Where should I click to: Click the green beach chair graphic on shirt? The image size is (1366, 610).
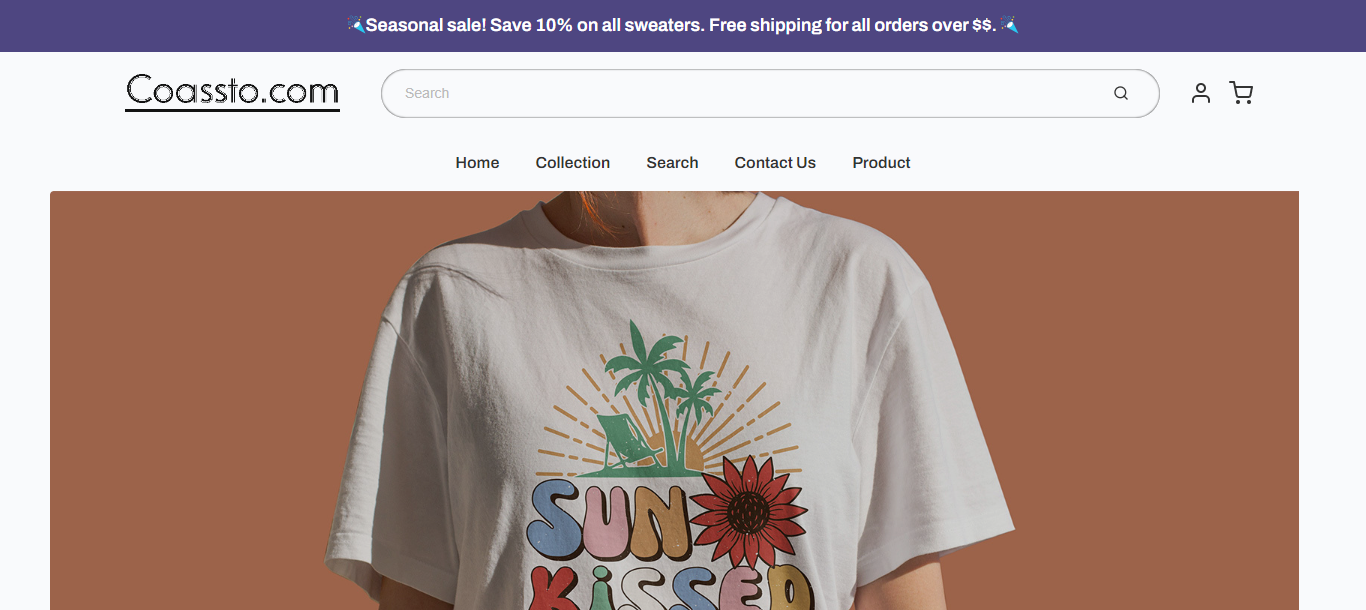[x=625, y=442]
